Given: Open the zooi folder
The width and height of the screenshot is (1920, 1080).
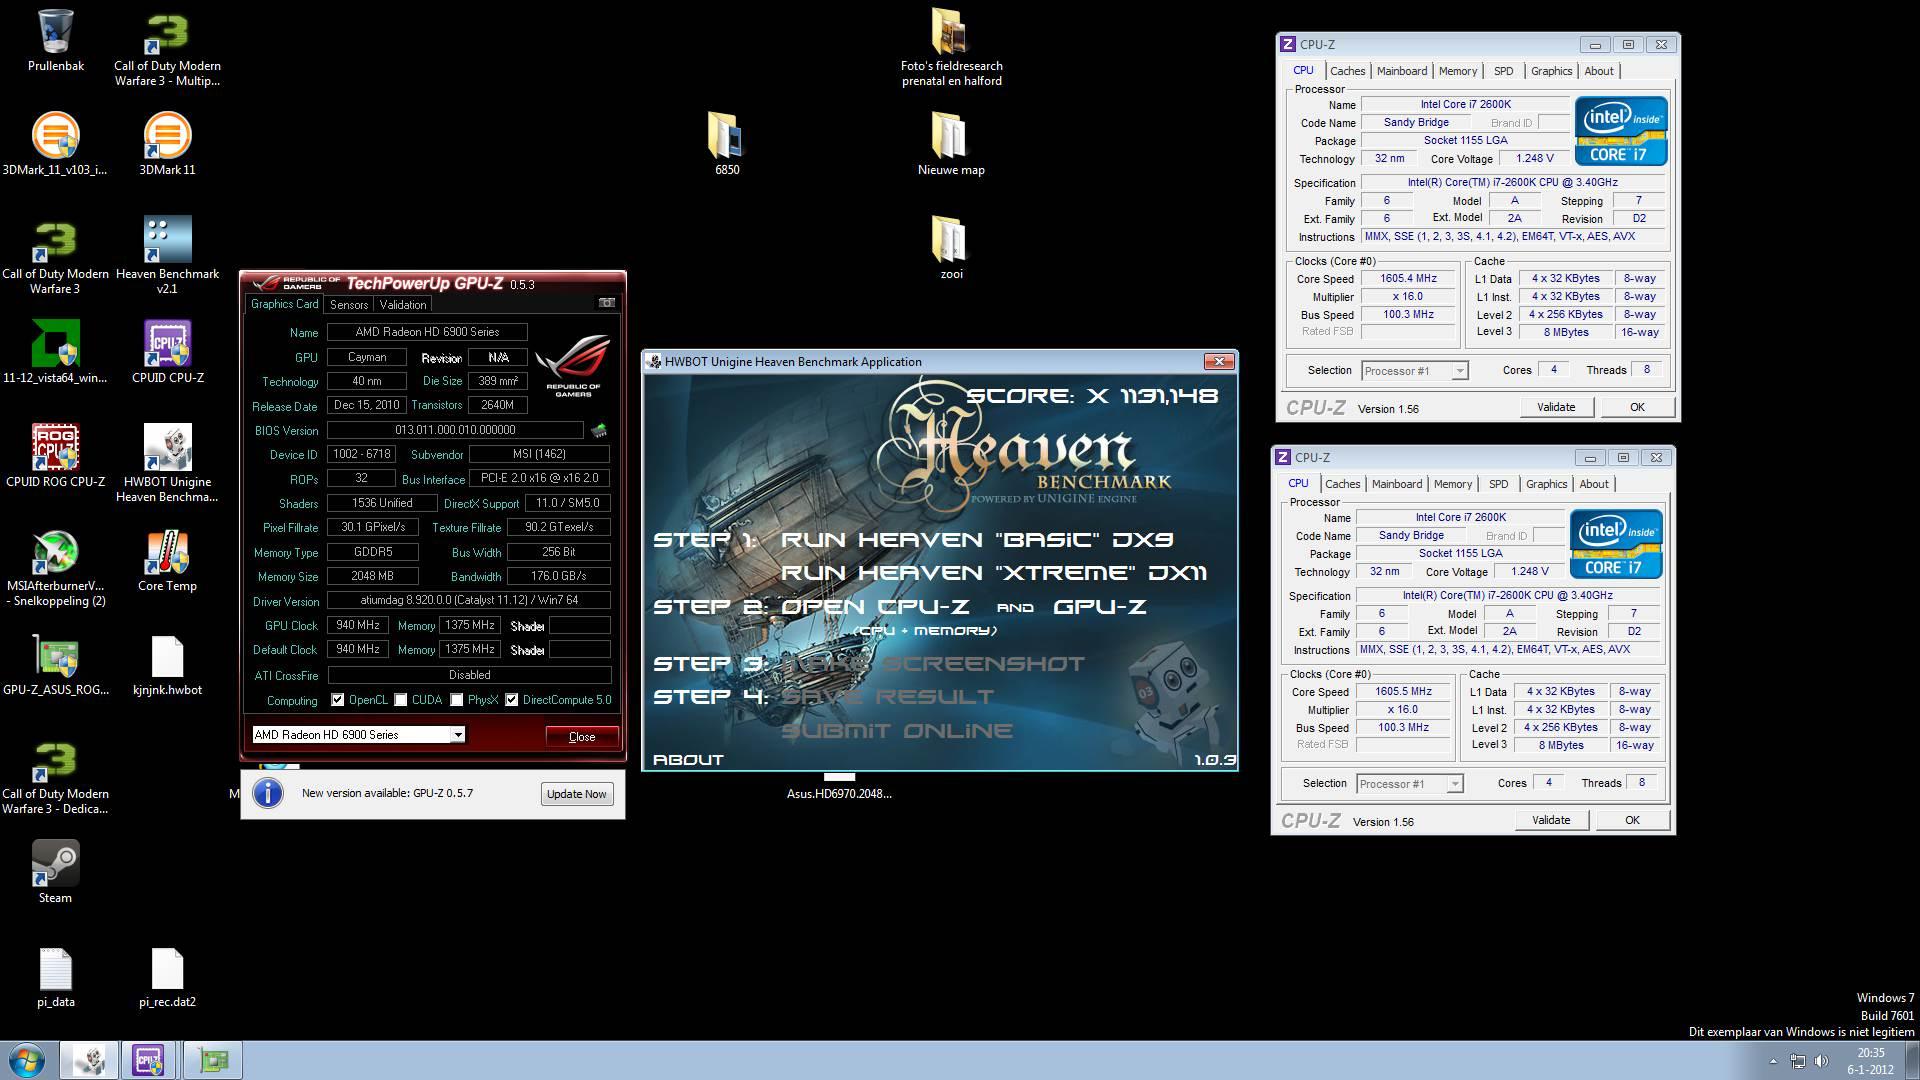Looking at the screenshot, I should (951, 248).
